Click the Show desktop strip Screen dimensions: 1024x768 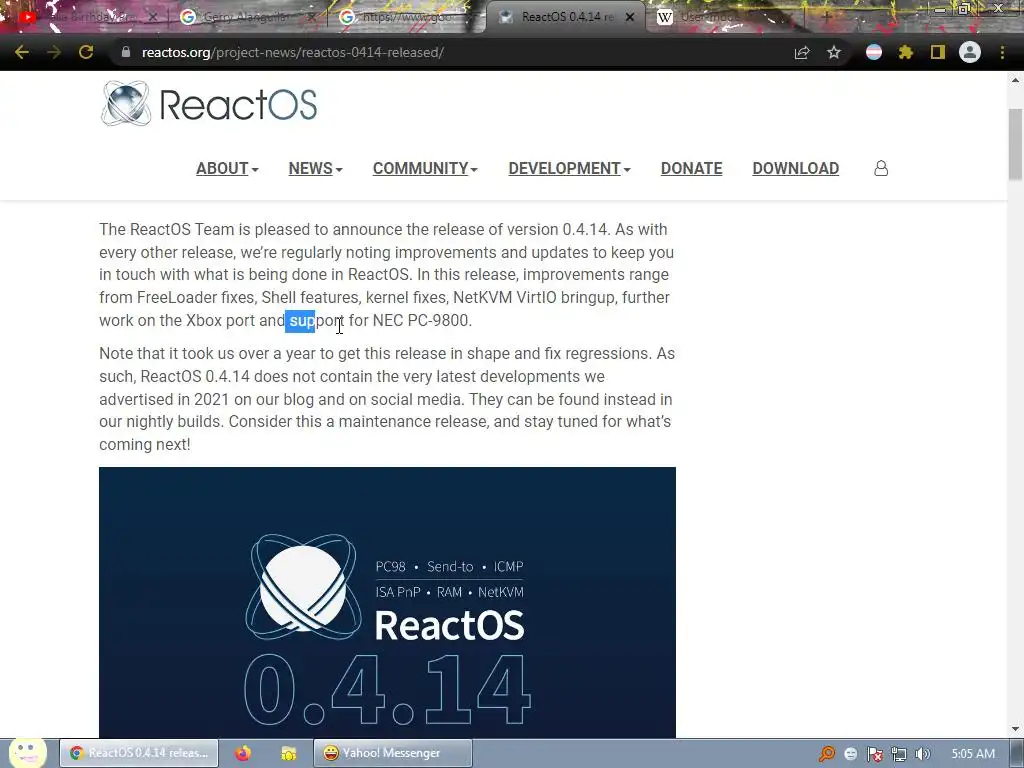(1016, 753)
